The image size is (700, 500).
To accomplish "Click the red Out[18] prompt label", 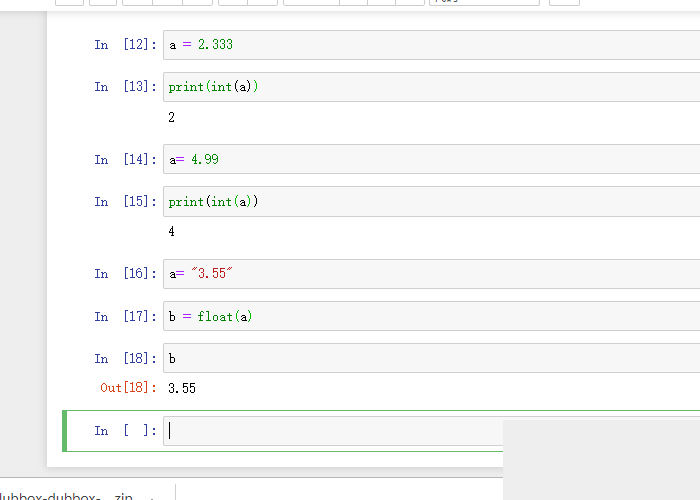I will point(128,388).
